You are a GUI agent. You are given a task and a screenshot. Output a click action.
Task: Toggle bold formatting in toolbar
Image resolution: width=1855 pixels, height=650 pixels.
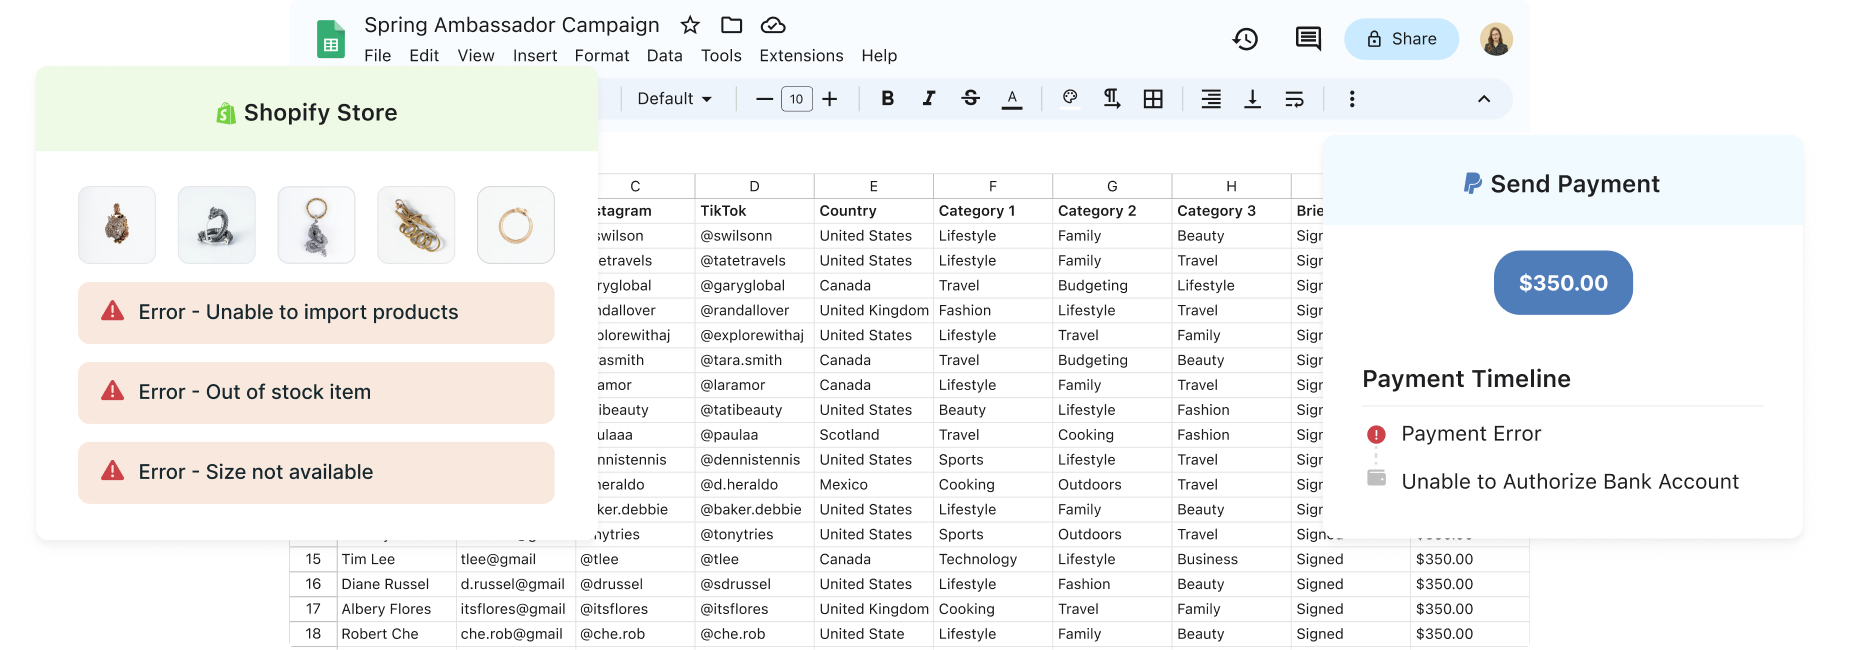coord(887,98)
